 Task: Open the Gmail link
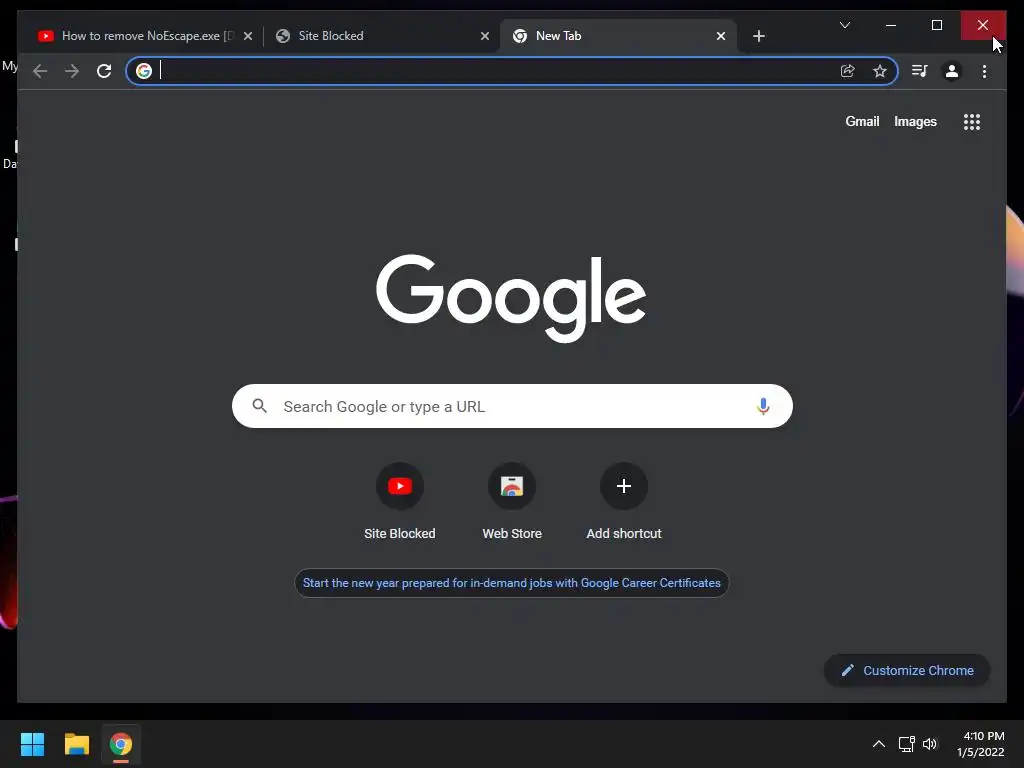point(862,121)
